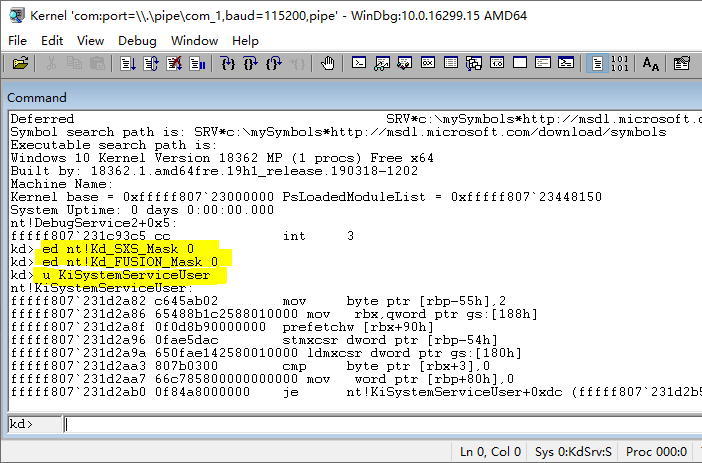Click the hand breakpoint toolbar icon
702x463 pixels.
328,64
